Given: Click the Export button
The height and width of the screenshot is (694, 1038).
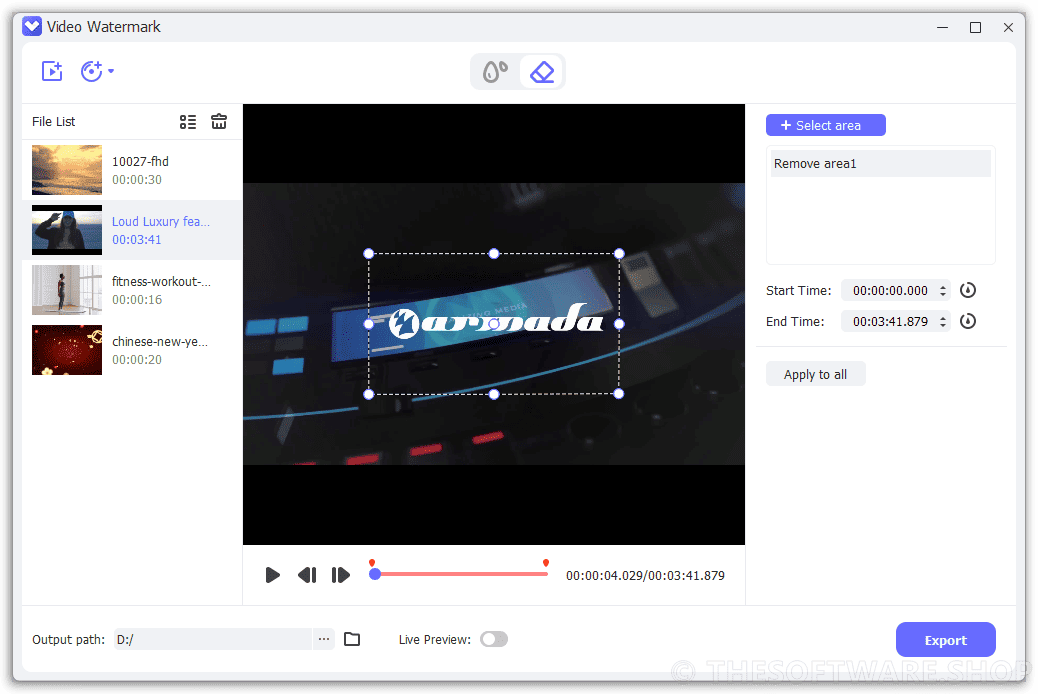Looking at the screenshot, I should point(945,640).
